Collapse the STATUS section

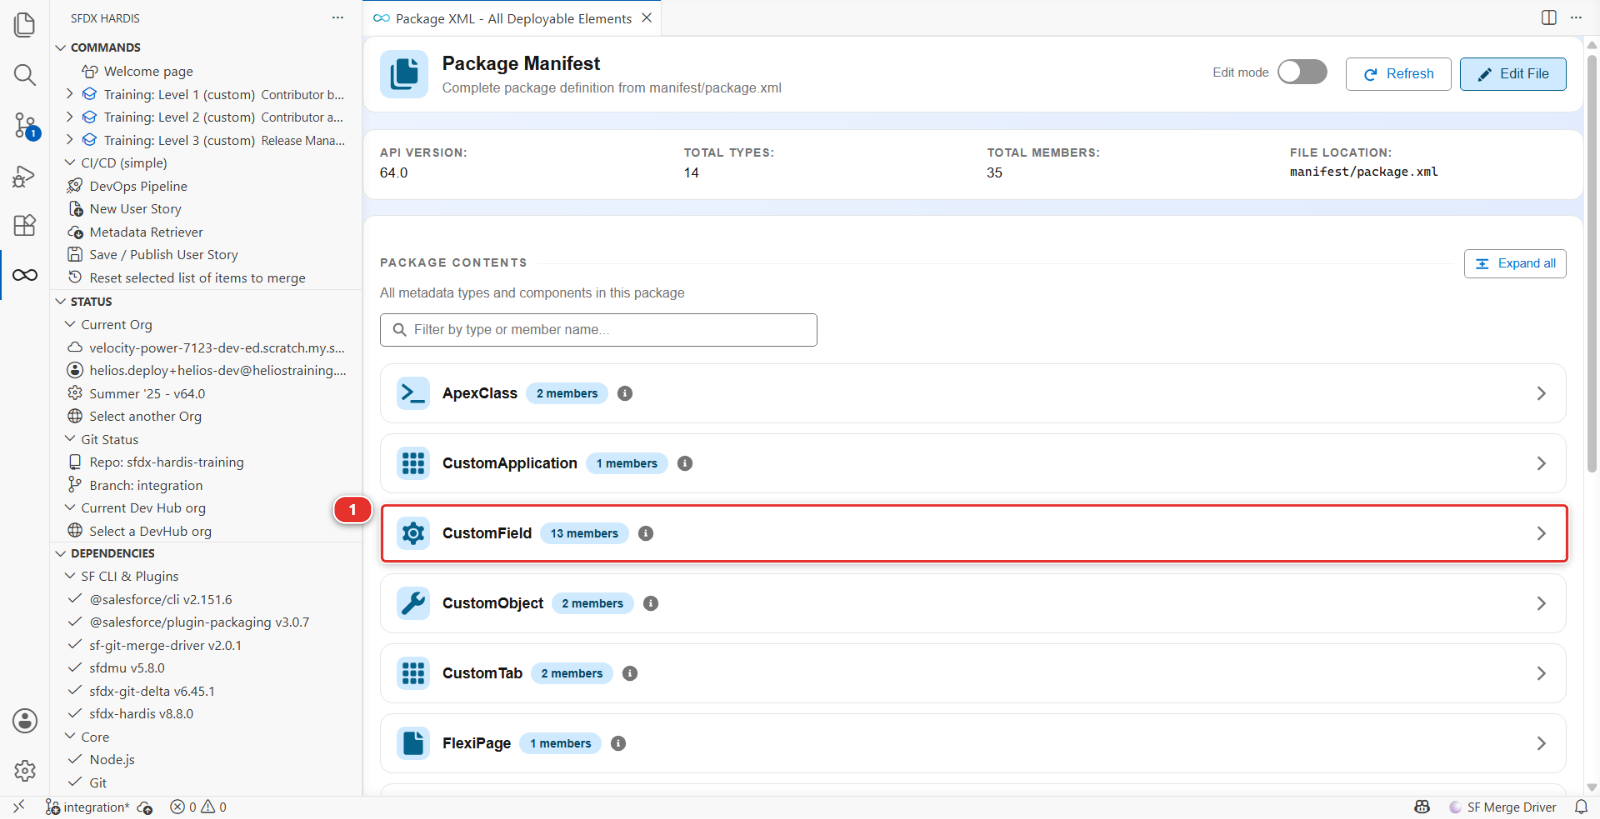tap(61, 302)
